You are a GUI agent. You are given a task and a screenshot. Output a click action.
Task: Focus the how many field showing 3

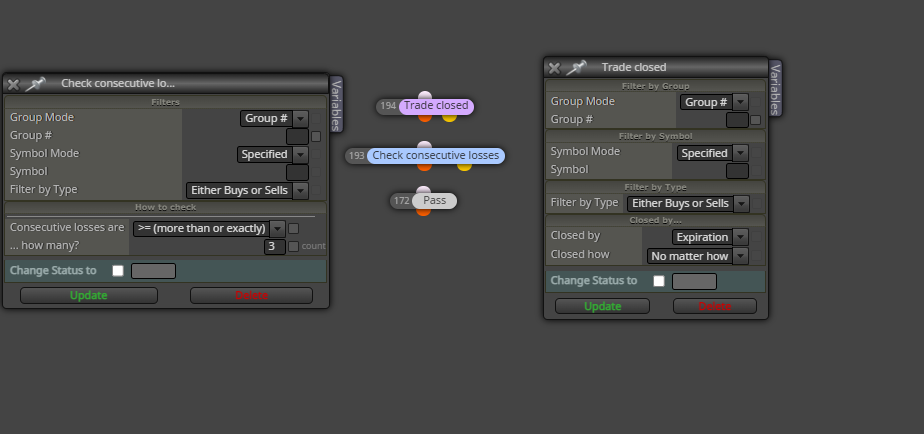(x=275, y=246)
